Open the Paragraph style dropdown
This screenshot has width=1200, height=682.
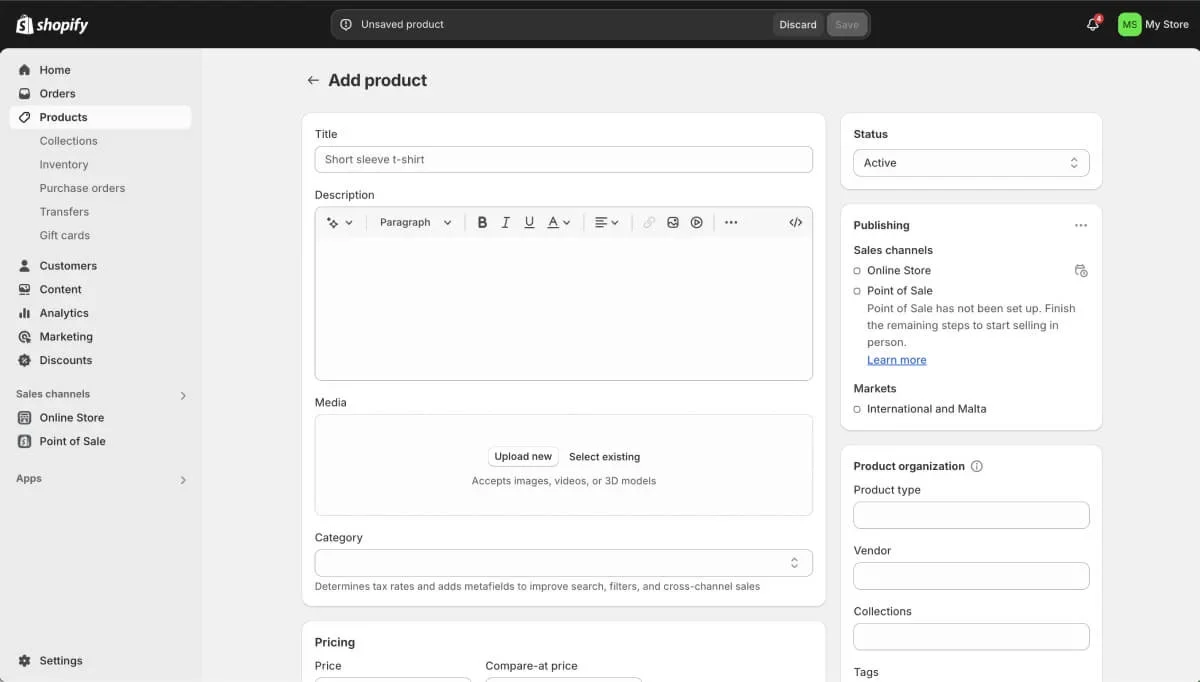point(413,222)
